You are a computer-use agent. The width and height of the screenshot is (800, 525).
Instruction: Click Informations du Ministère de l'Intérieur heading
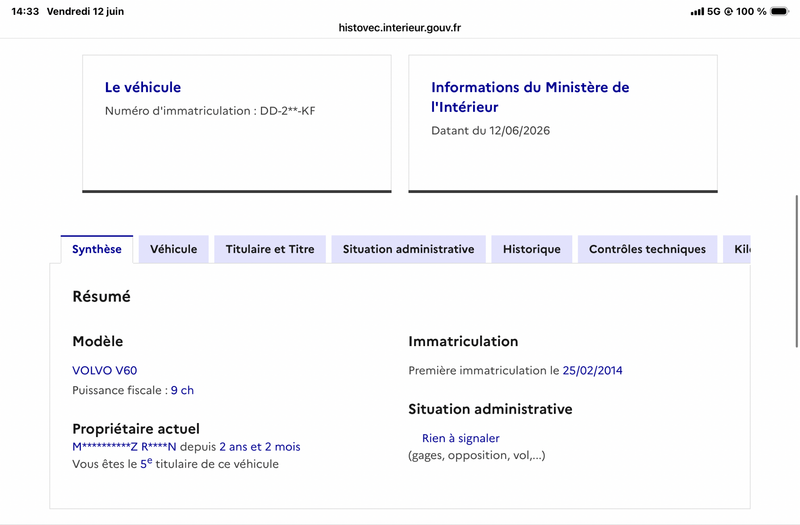(x=530, y=97)
